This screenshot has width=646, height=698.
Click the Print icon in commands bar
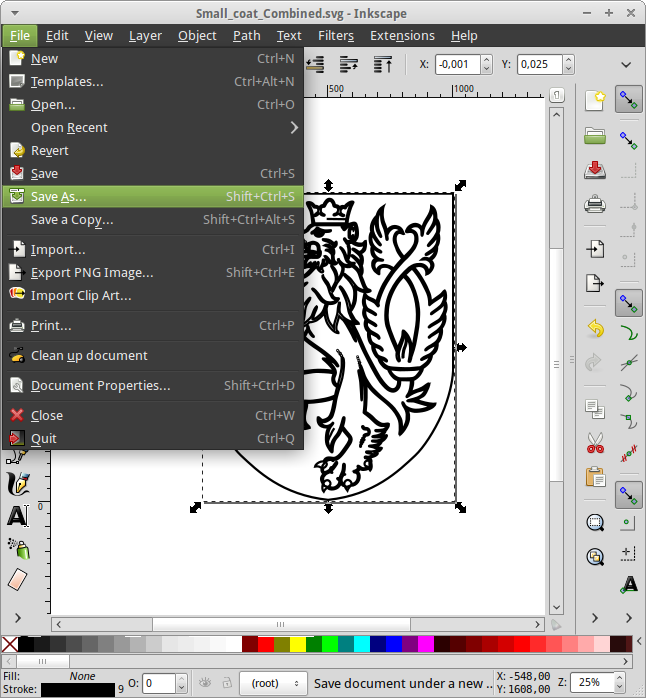click(595, 205)
